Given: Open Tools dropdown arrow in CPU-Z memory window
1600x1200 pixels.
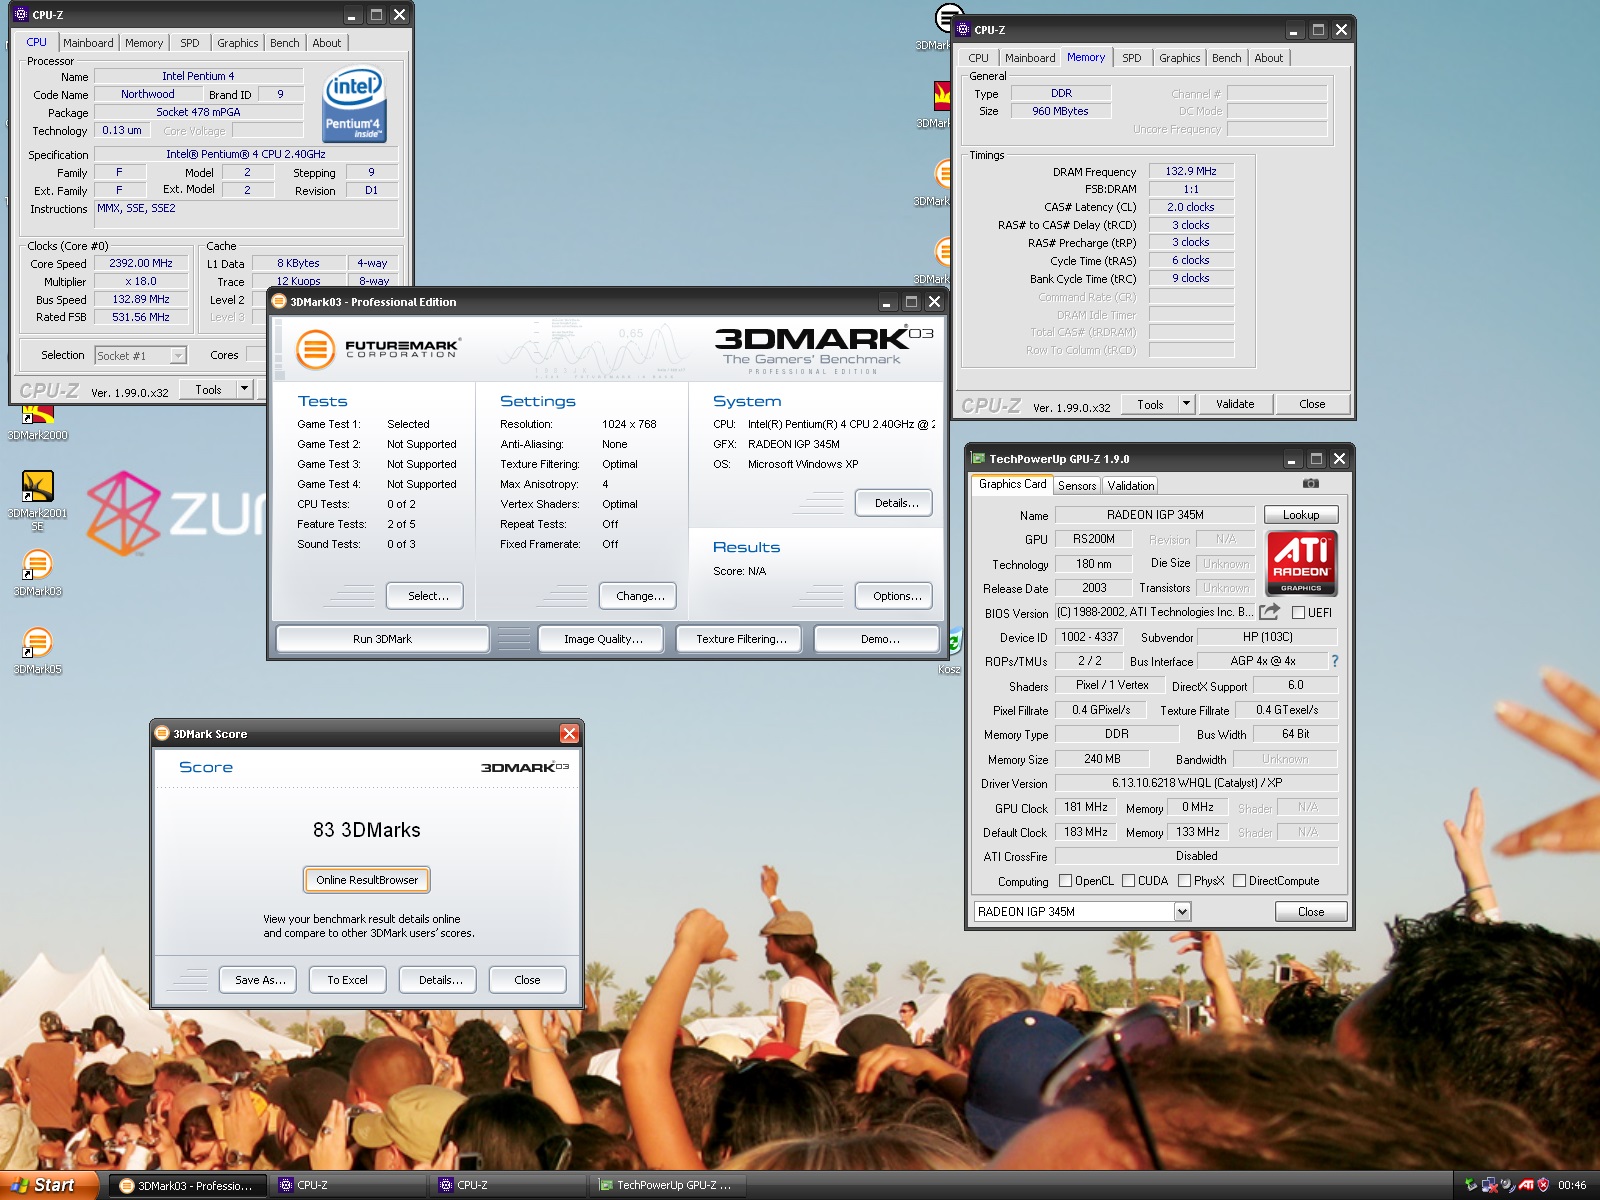Looking at the screenshot, I should [x=1187, y=404].
